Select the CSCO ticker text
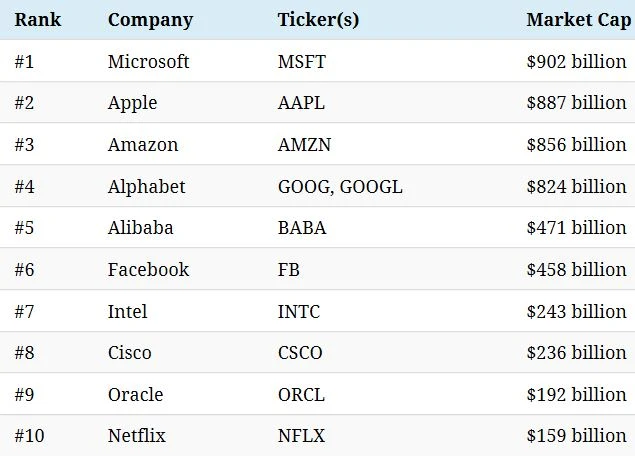The height and width of the screenshot is (463, 635). (x=300, y=353)
